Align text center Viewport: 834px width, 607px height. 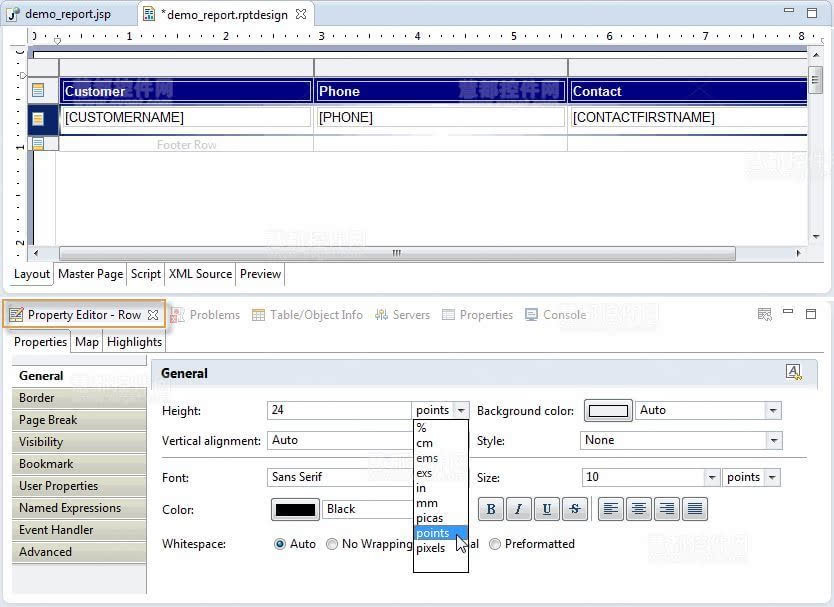tap(639, 509)
